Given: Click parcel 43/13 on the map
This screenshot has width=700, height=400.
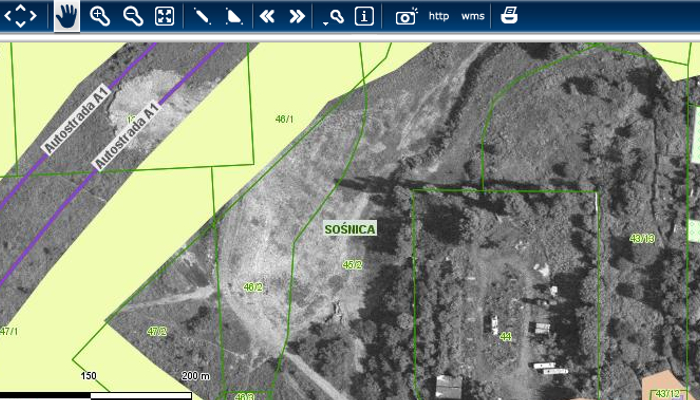Looking at the screenshot, I should tap(642, 239).
